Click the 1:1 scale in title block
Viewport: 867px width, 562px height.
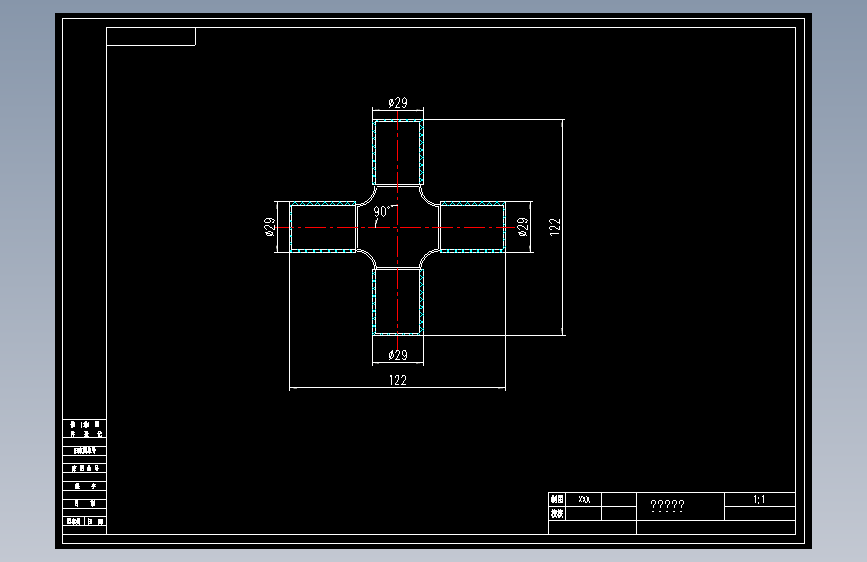[x=759, y=499]
